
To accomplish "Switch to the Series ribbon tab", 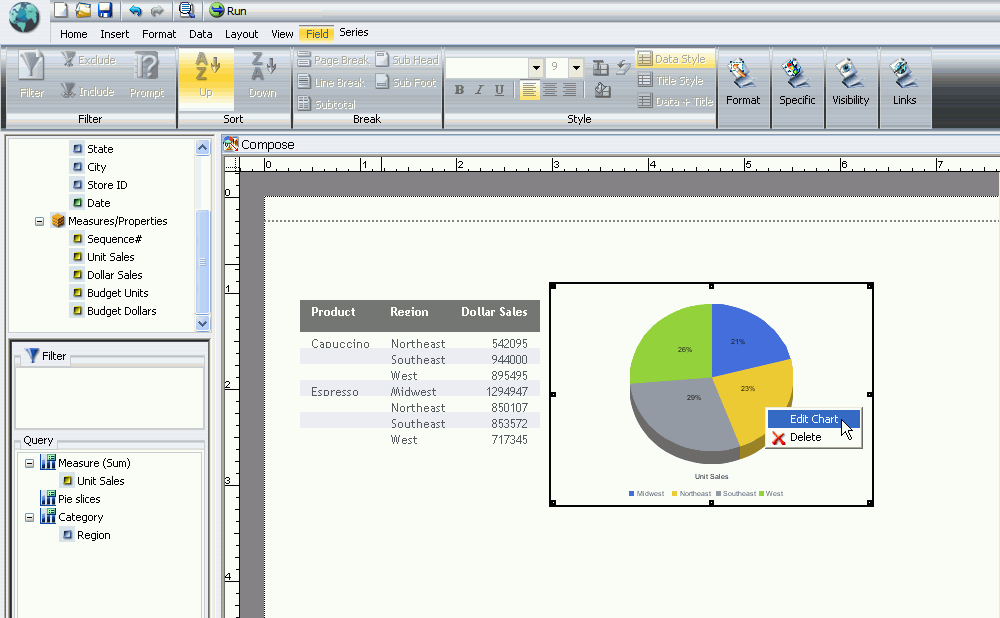I will point(353,33).
